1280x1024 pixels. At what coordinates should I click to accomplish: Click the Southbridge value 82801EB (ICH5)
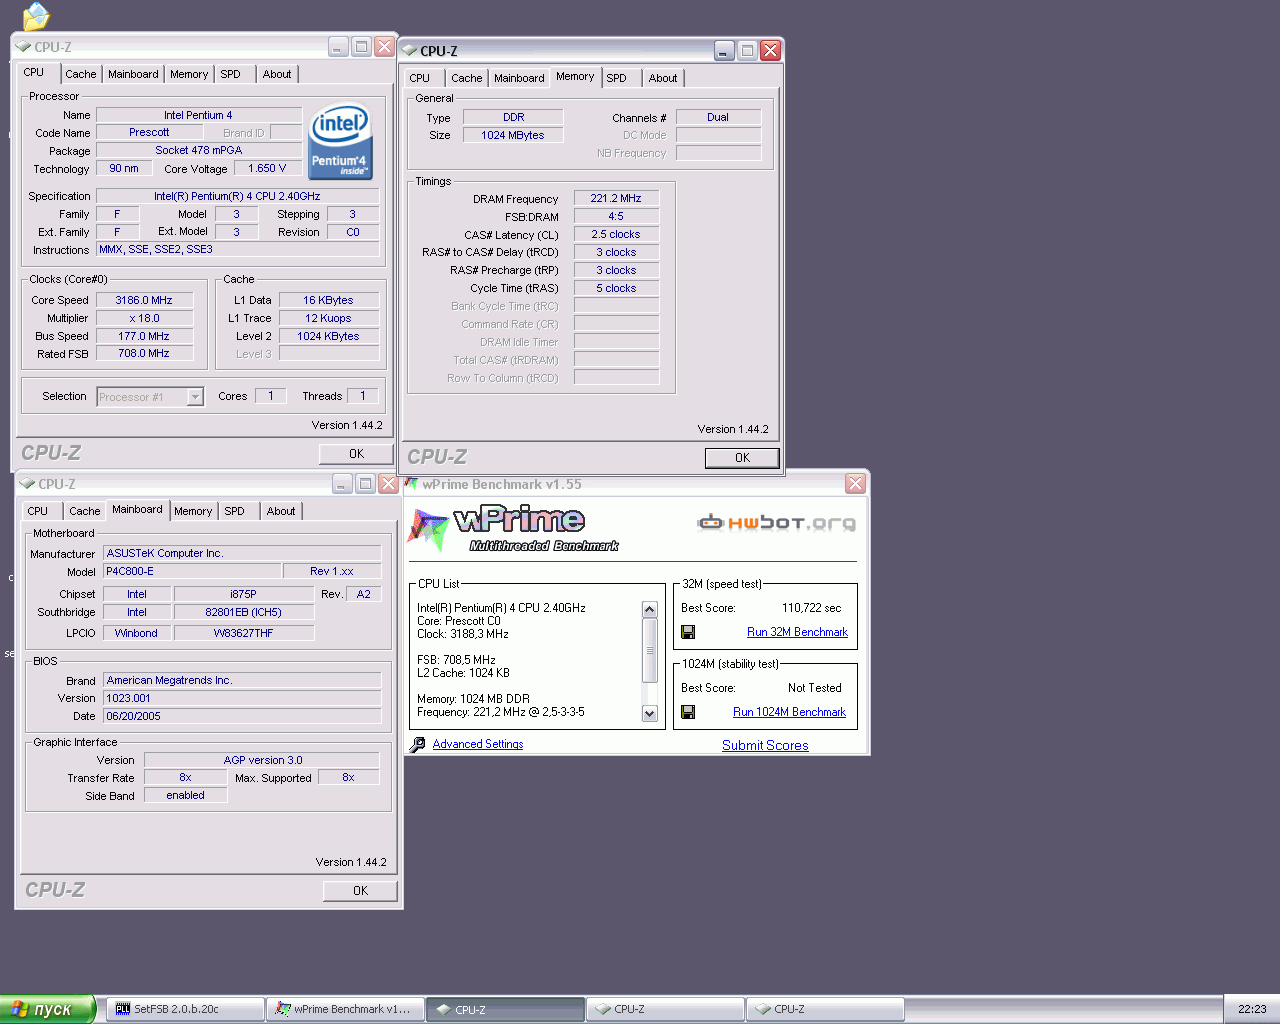click(244, 612)
